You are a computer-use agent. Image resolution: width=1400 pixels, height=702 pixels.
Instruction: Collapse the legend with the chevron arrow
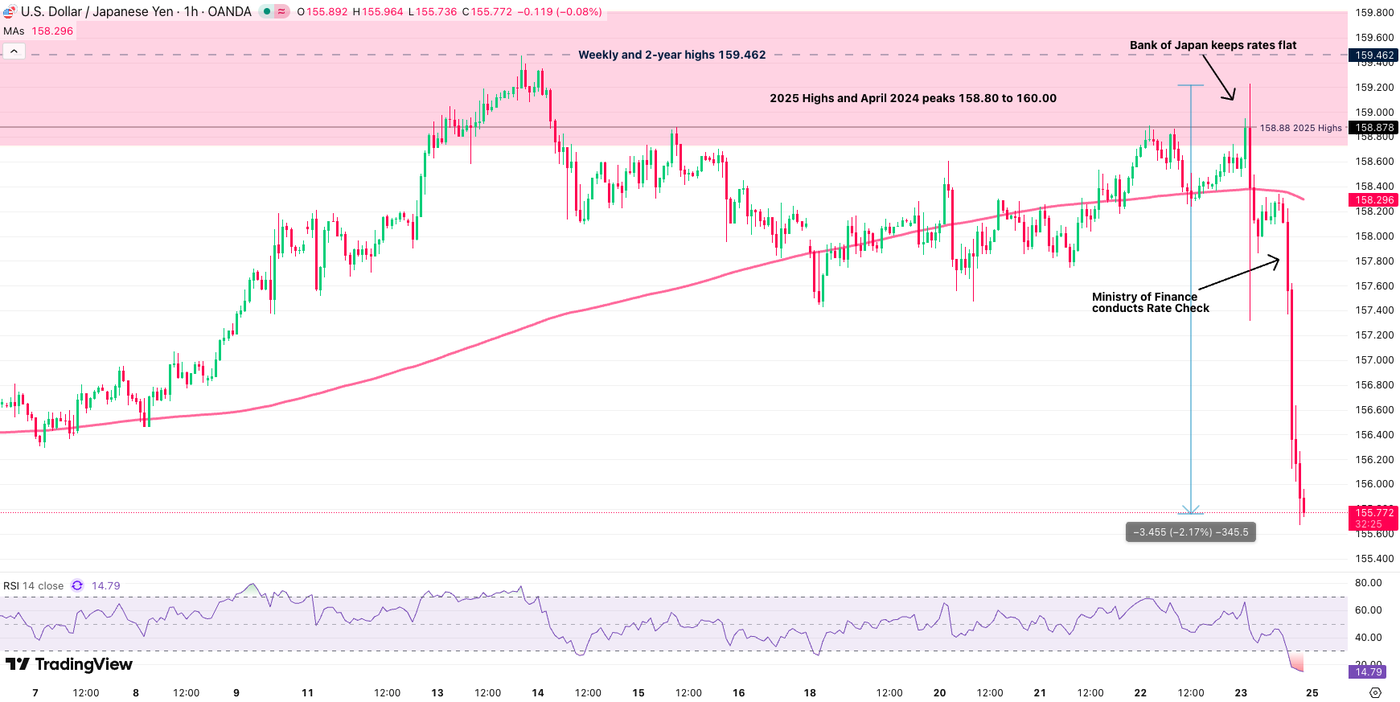click(x=14, y=50)
